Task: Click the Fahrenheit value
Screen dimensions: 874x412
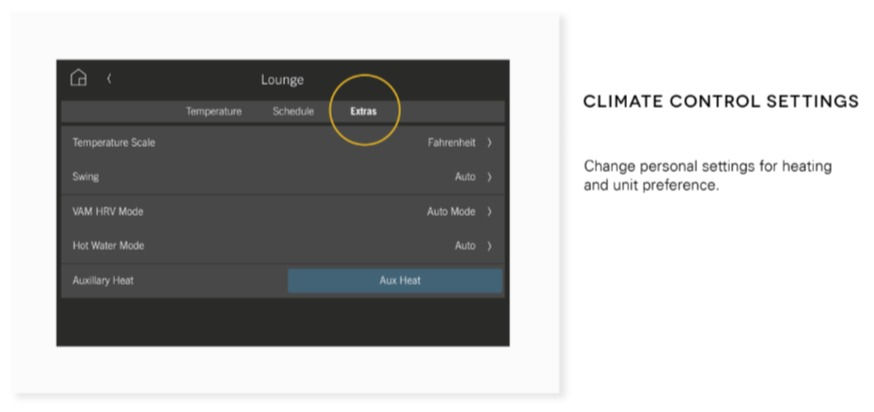Action: (x=451, y=143)
